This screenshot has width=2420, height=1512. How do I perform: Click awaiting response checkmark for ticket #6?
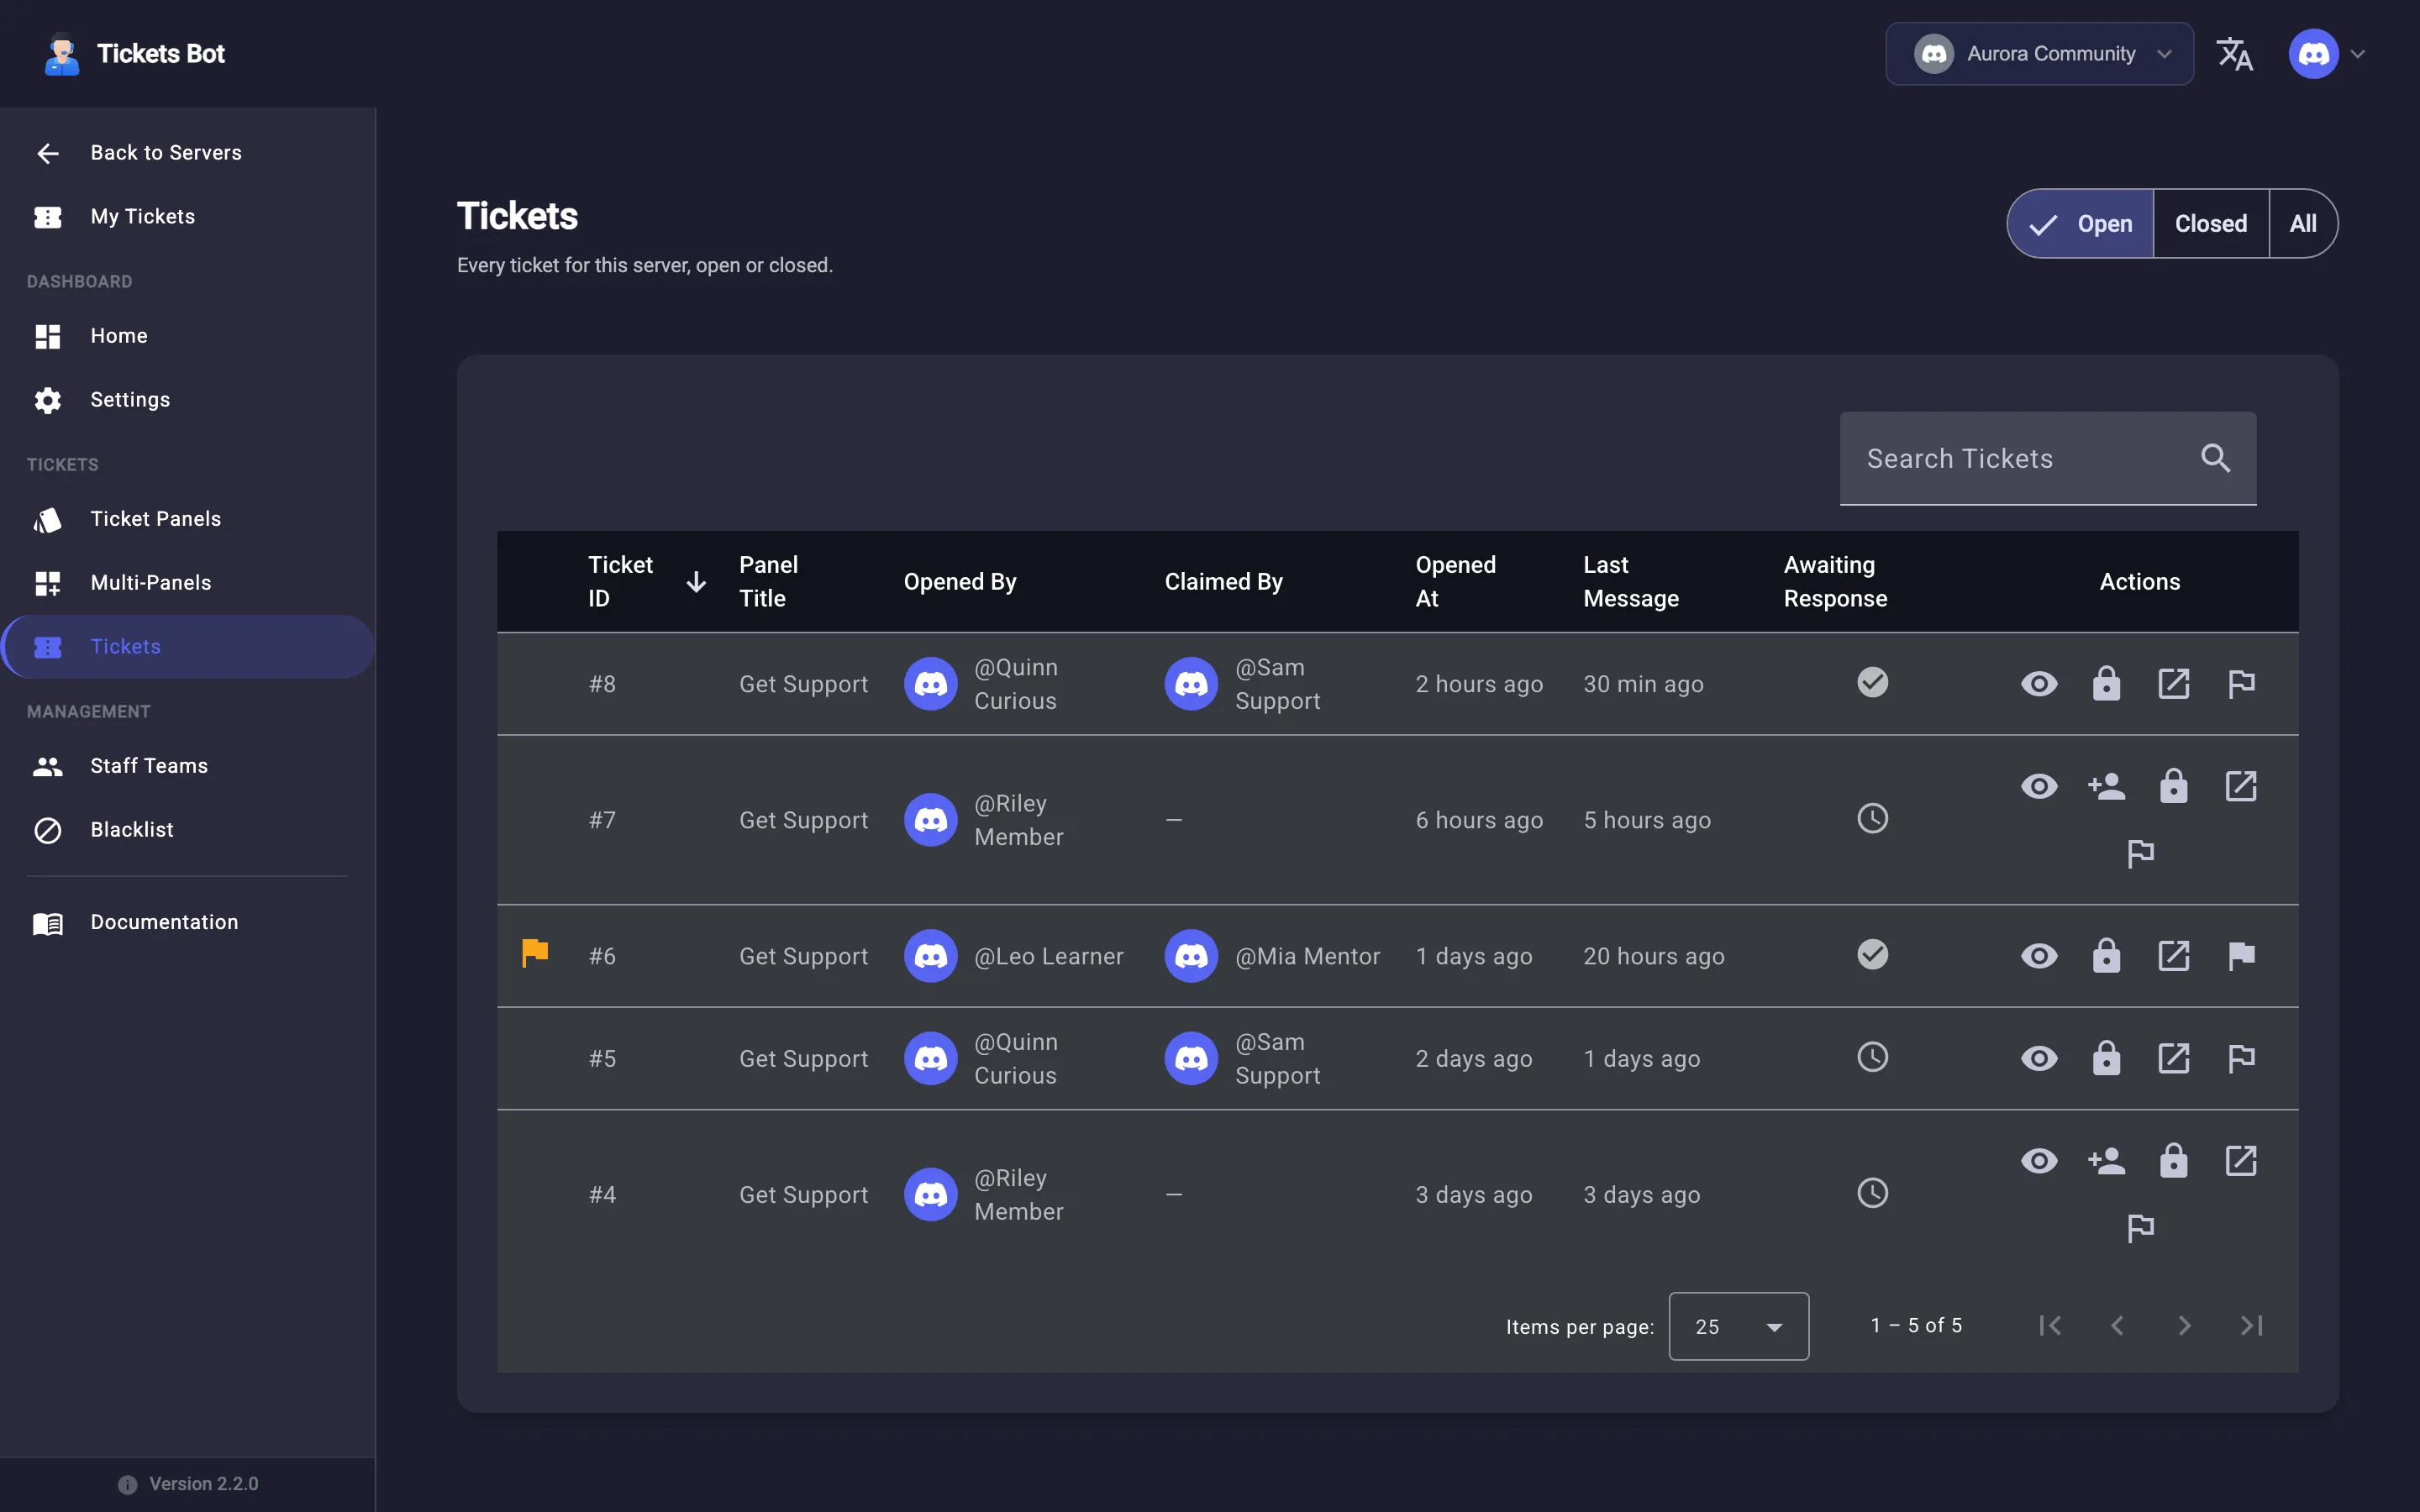click(1872, 954)
